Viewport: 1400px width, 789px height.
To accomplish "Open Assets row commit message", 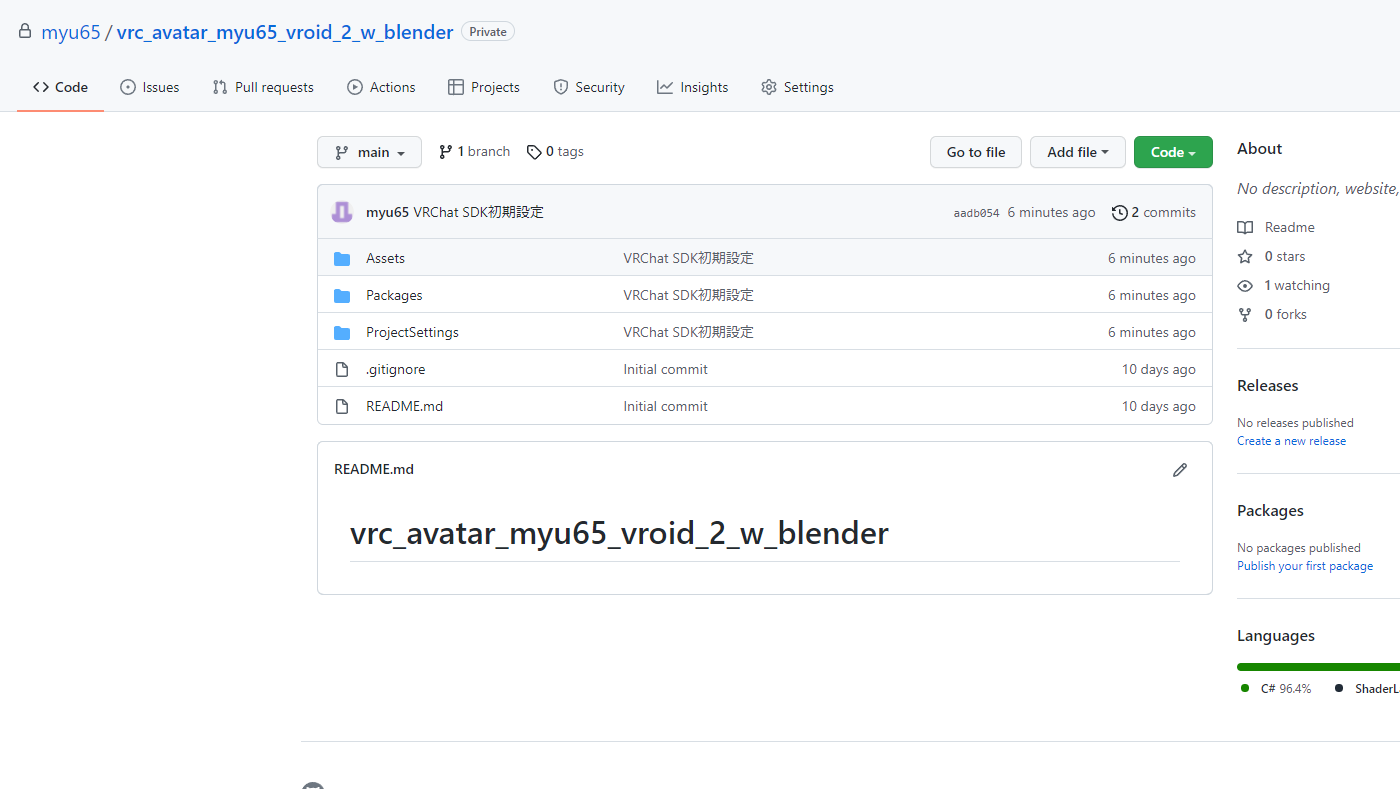I will [x=688, y=258].
